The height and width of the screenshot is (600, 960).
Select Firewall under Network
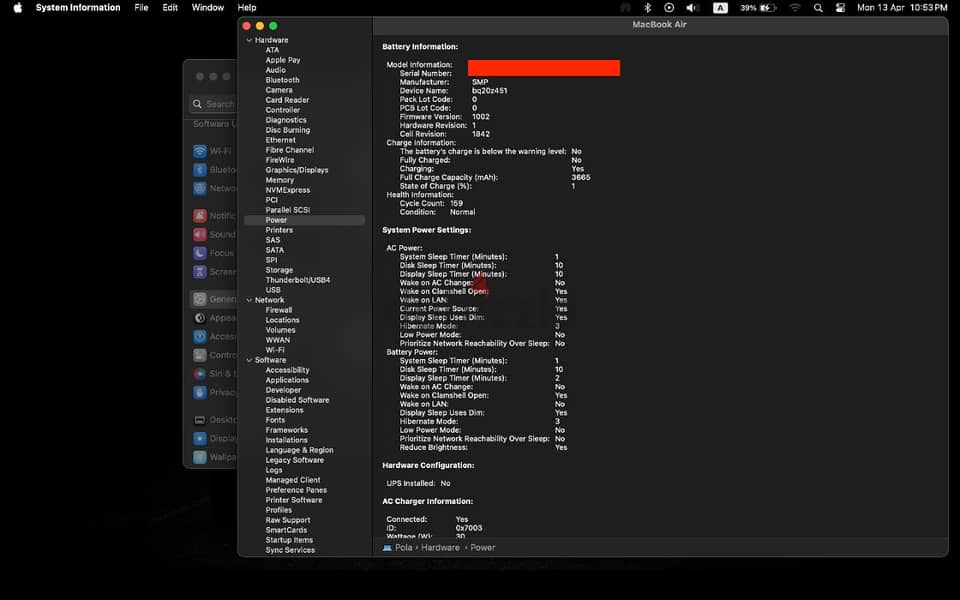[x=279, y=310]
